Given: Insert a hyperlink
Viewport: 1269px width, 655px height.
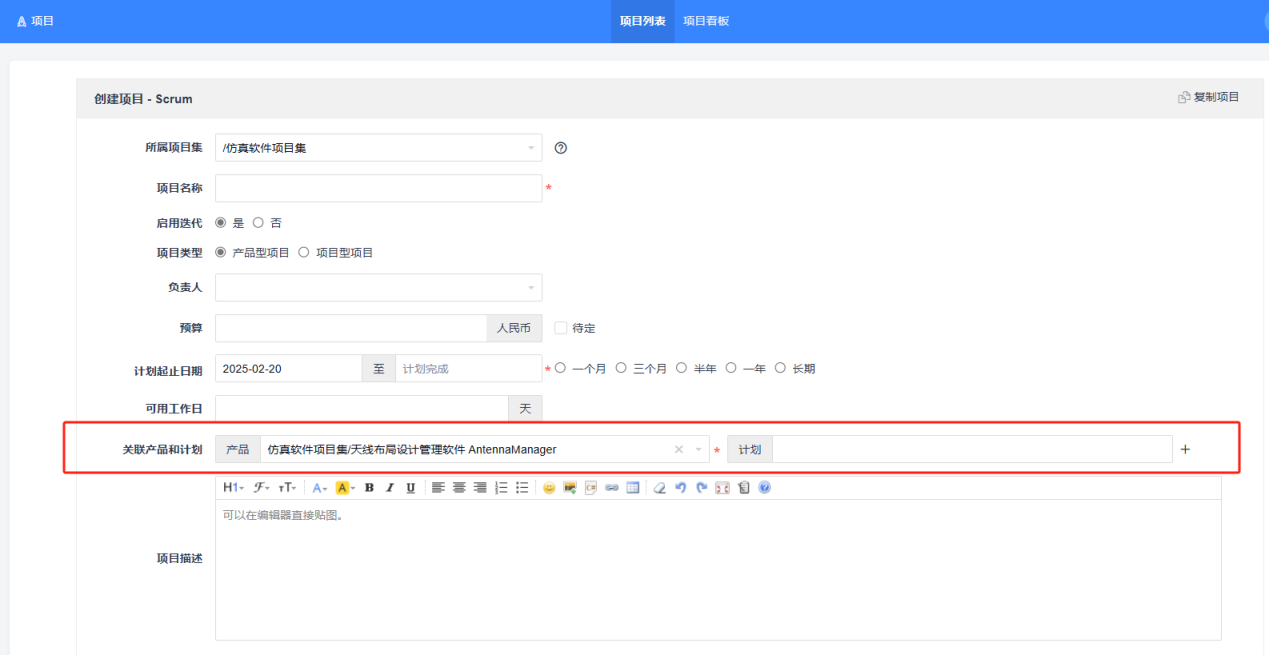Looking at the screenshot, I should click(x=612, y=488).
